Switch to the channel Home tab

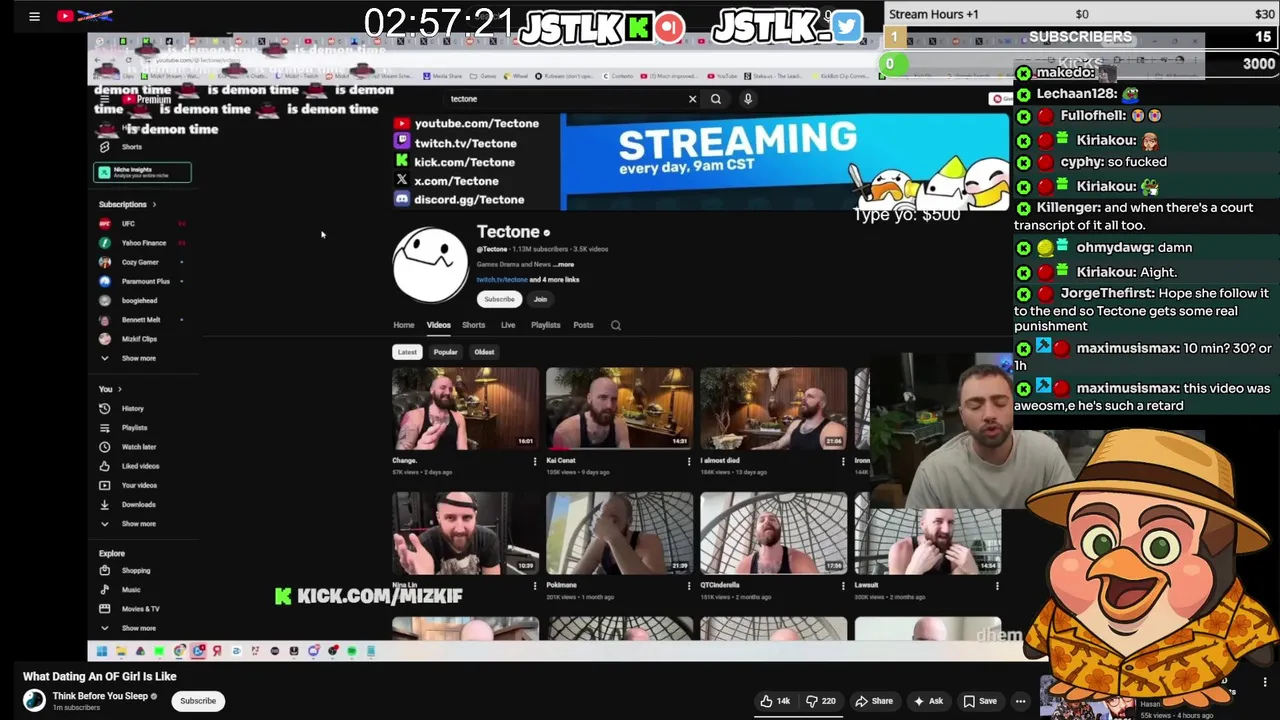(x=403, y=325)
